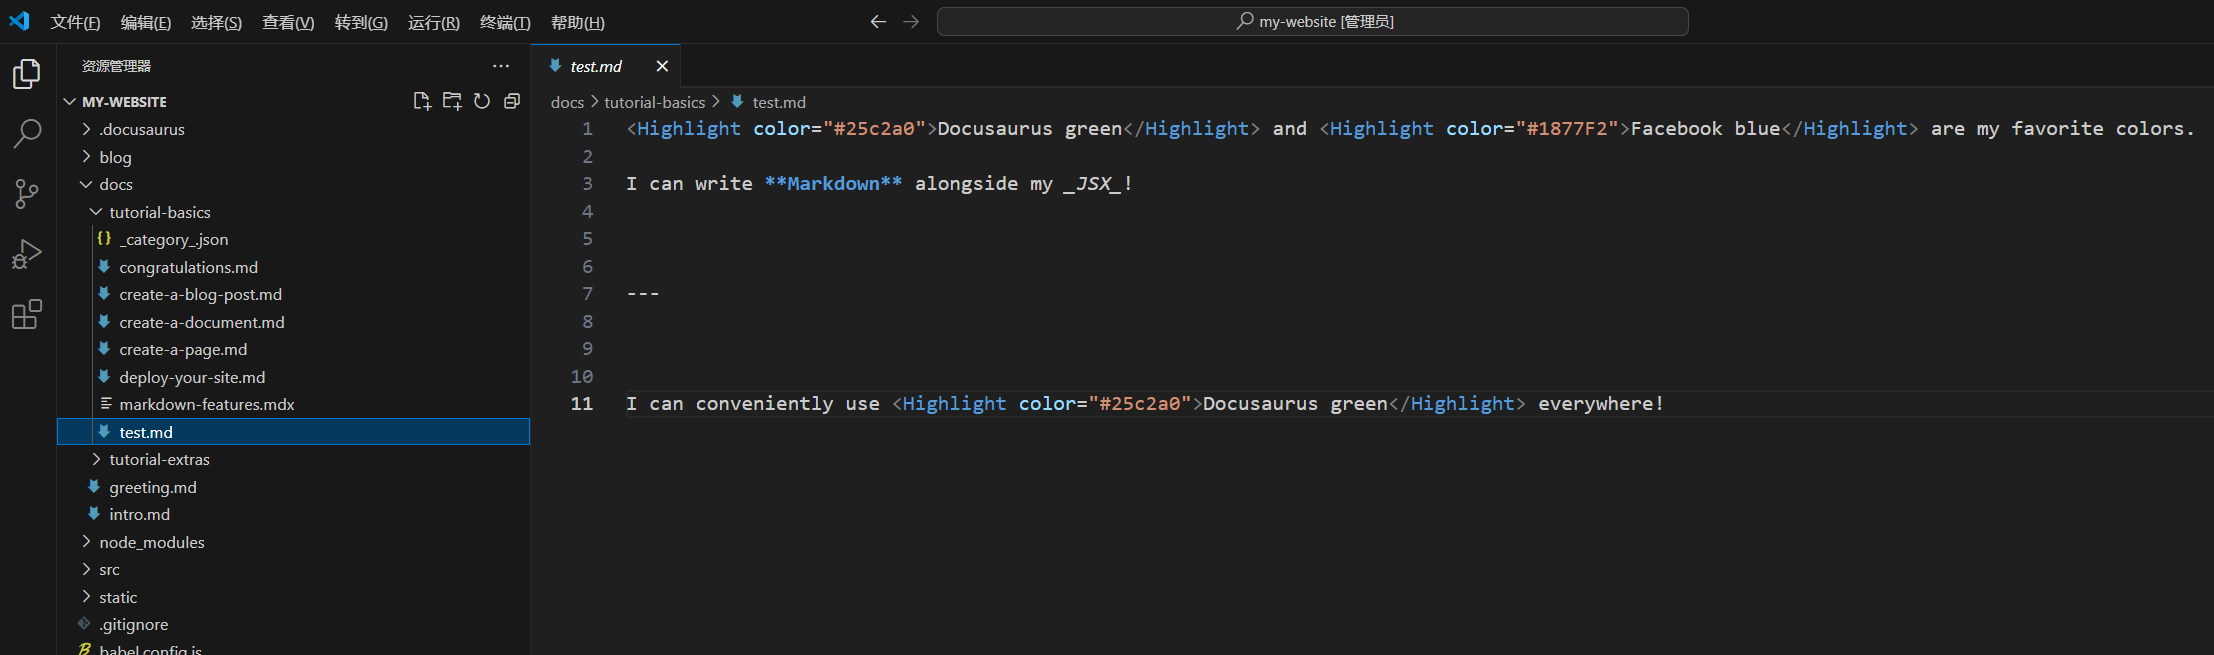This screenshot has height=655, width=2214.
Task: Open 文件(F) menu
Action: [75, 22]
